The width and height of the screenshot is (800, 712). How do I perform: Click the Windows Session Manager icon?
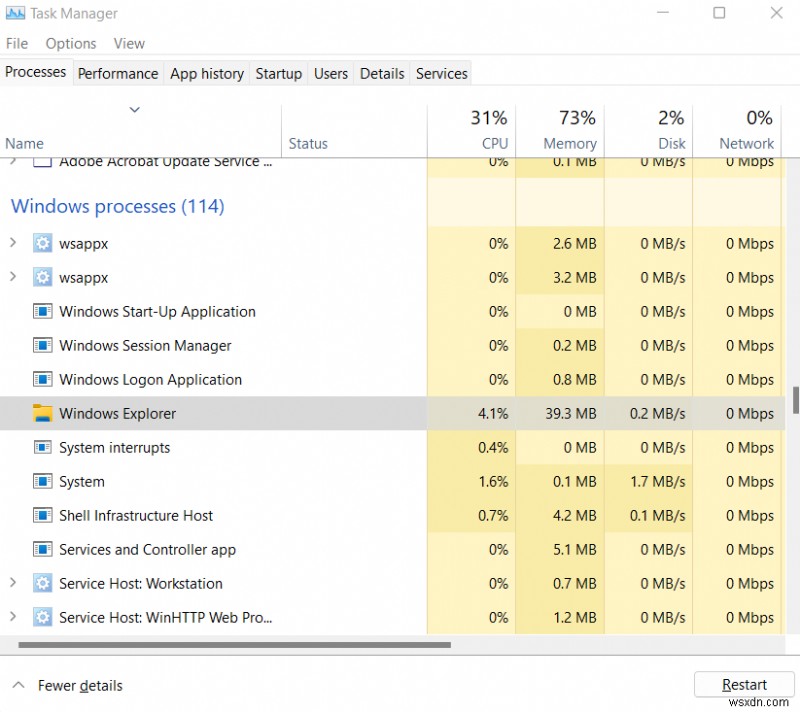pos(42,345)
